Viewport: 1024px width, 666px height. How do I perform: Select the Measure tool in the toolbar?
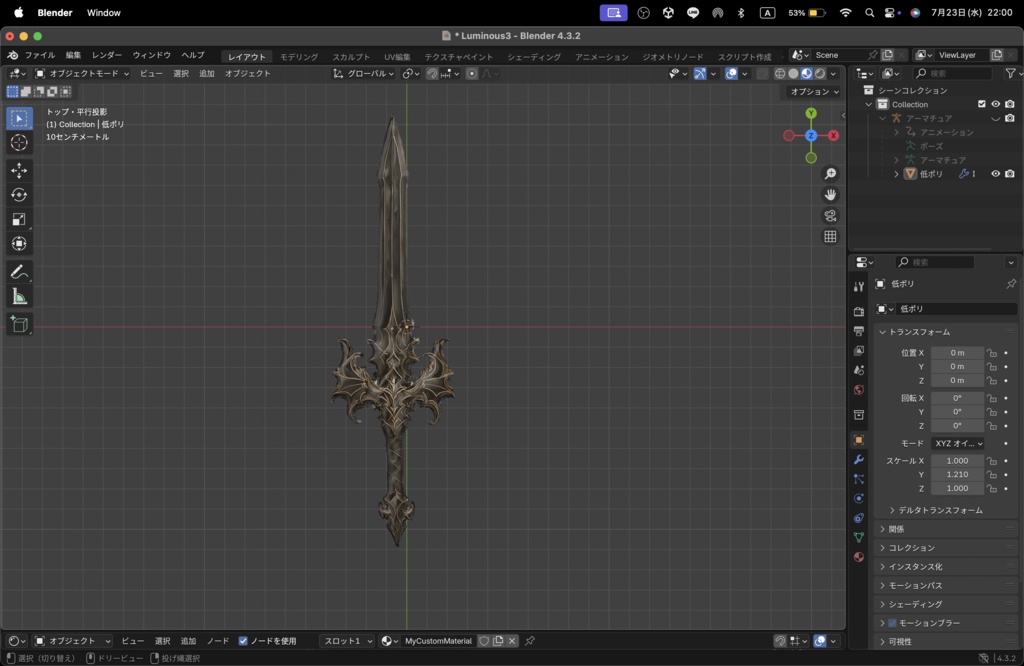(20, 296)
